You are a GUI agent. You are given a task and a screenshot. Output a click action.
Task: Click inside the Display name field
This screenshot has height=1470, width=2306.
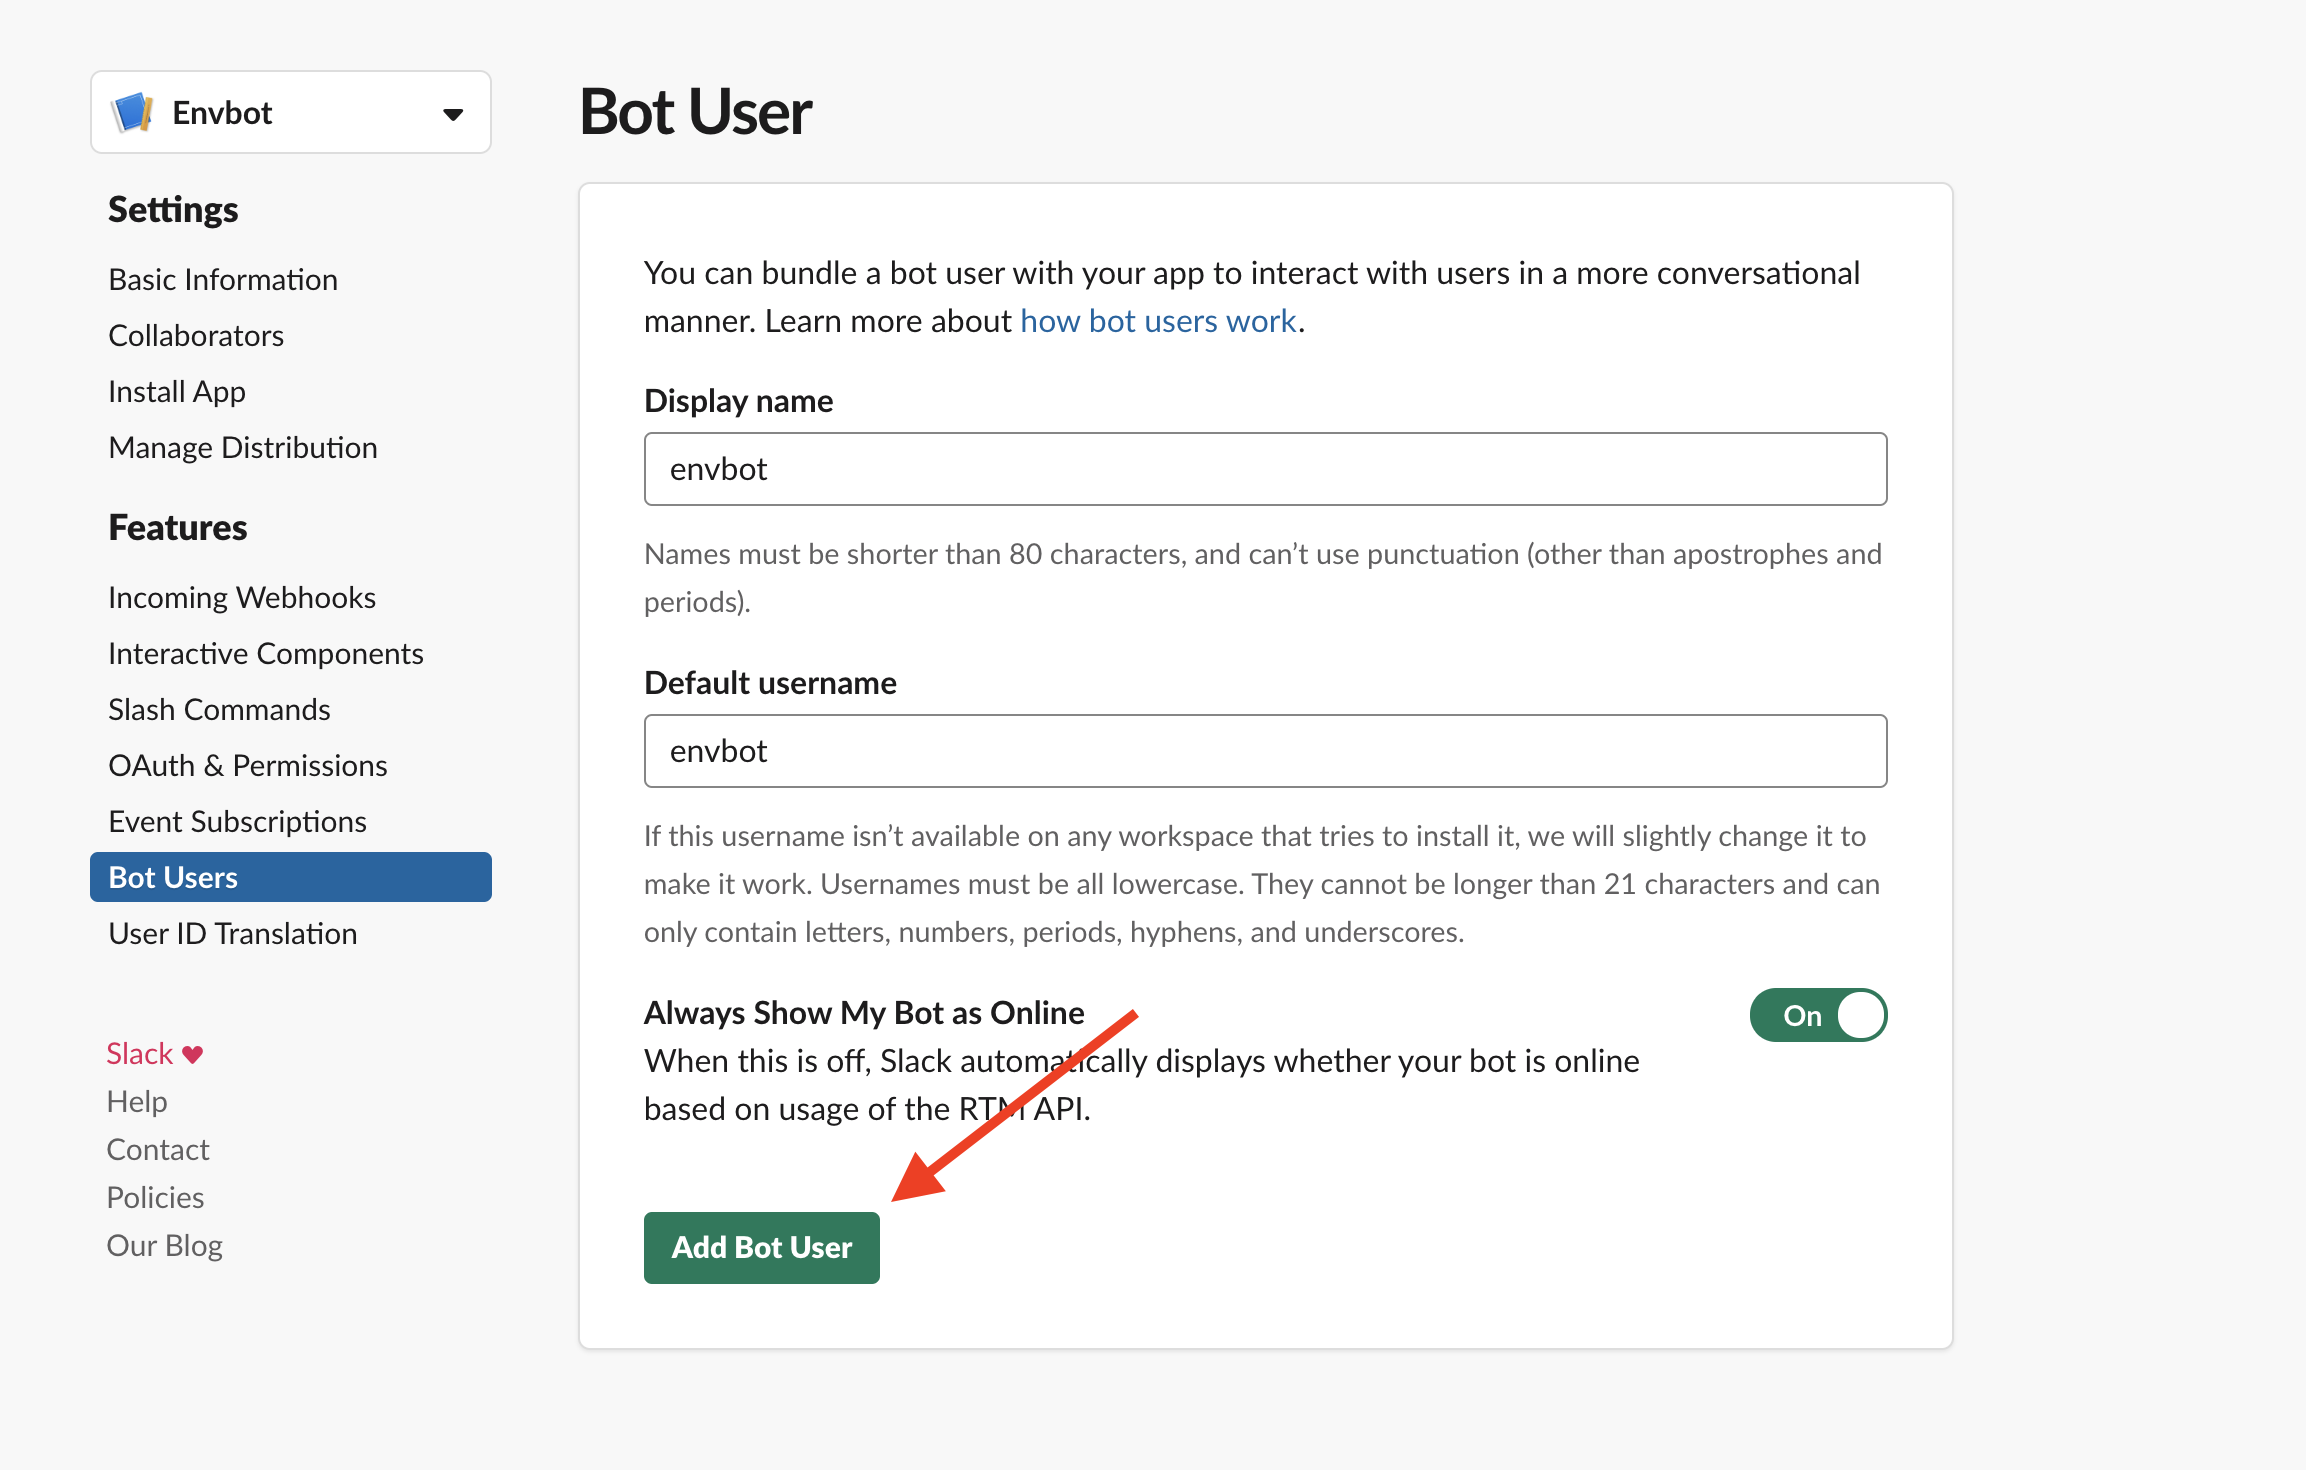(x=1265, y=469)
